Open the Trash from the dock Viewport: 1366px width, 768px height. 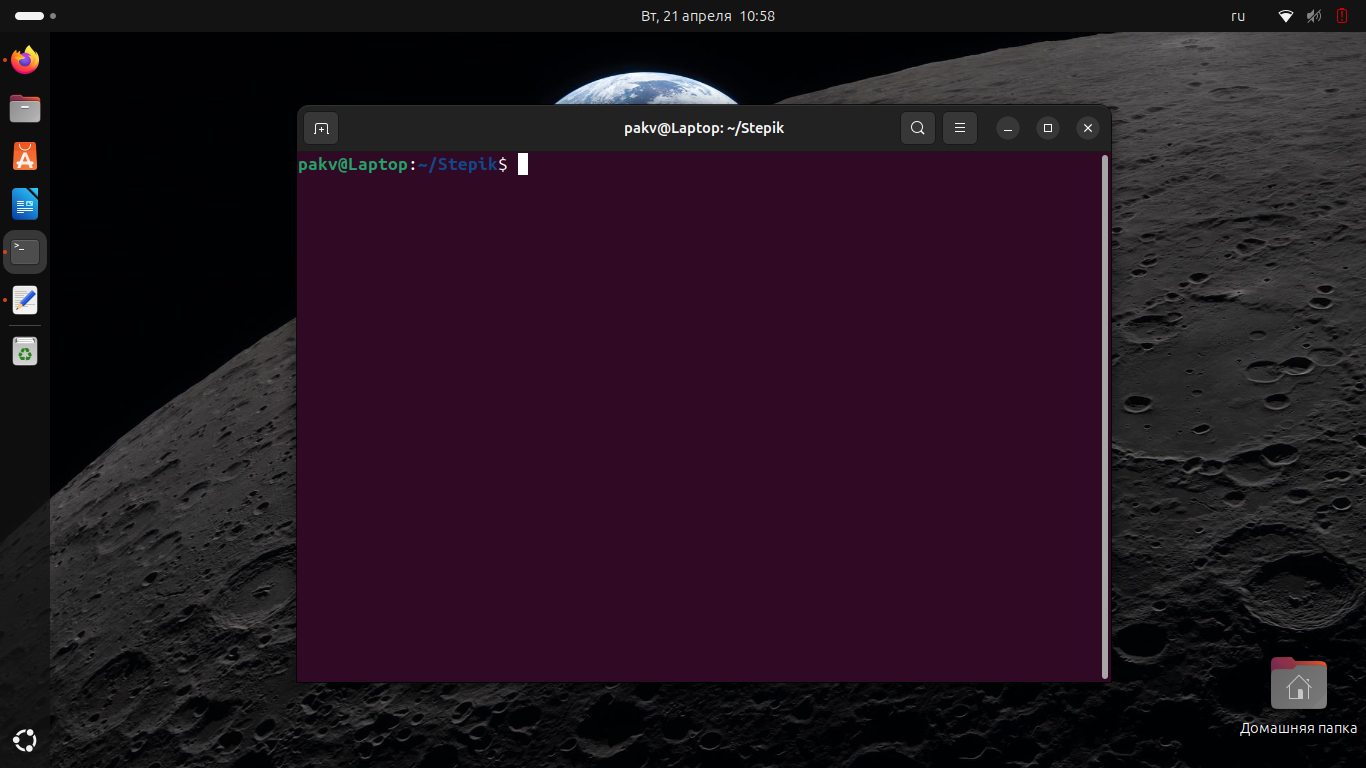[x=25, y=351]
